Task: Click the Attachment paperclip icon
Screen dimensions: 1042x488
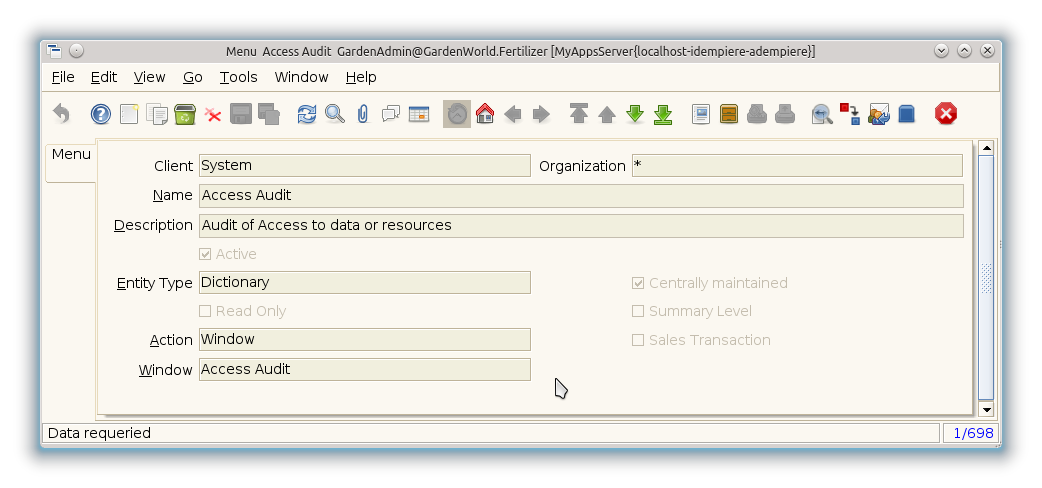Action: point(363,114)
